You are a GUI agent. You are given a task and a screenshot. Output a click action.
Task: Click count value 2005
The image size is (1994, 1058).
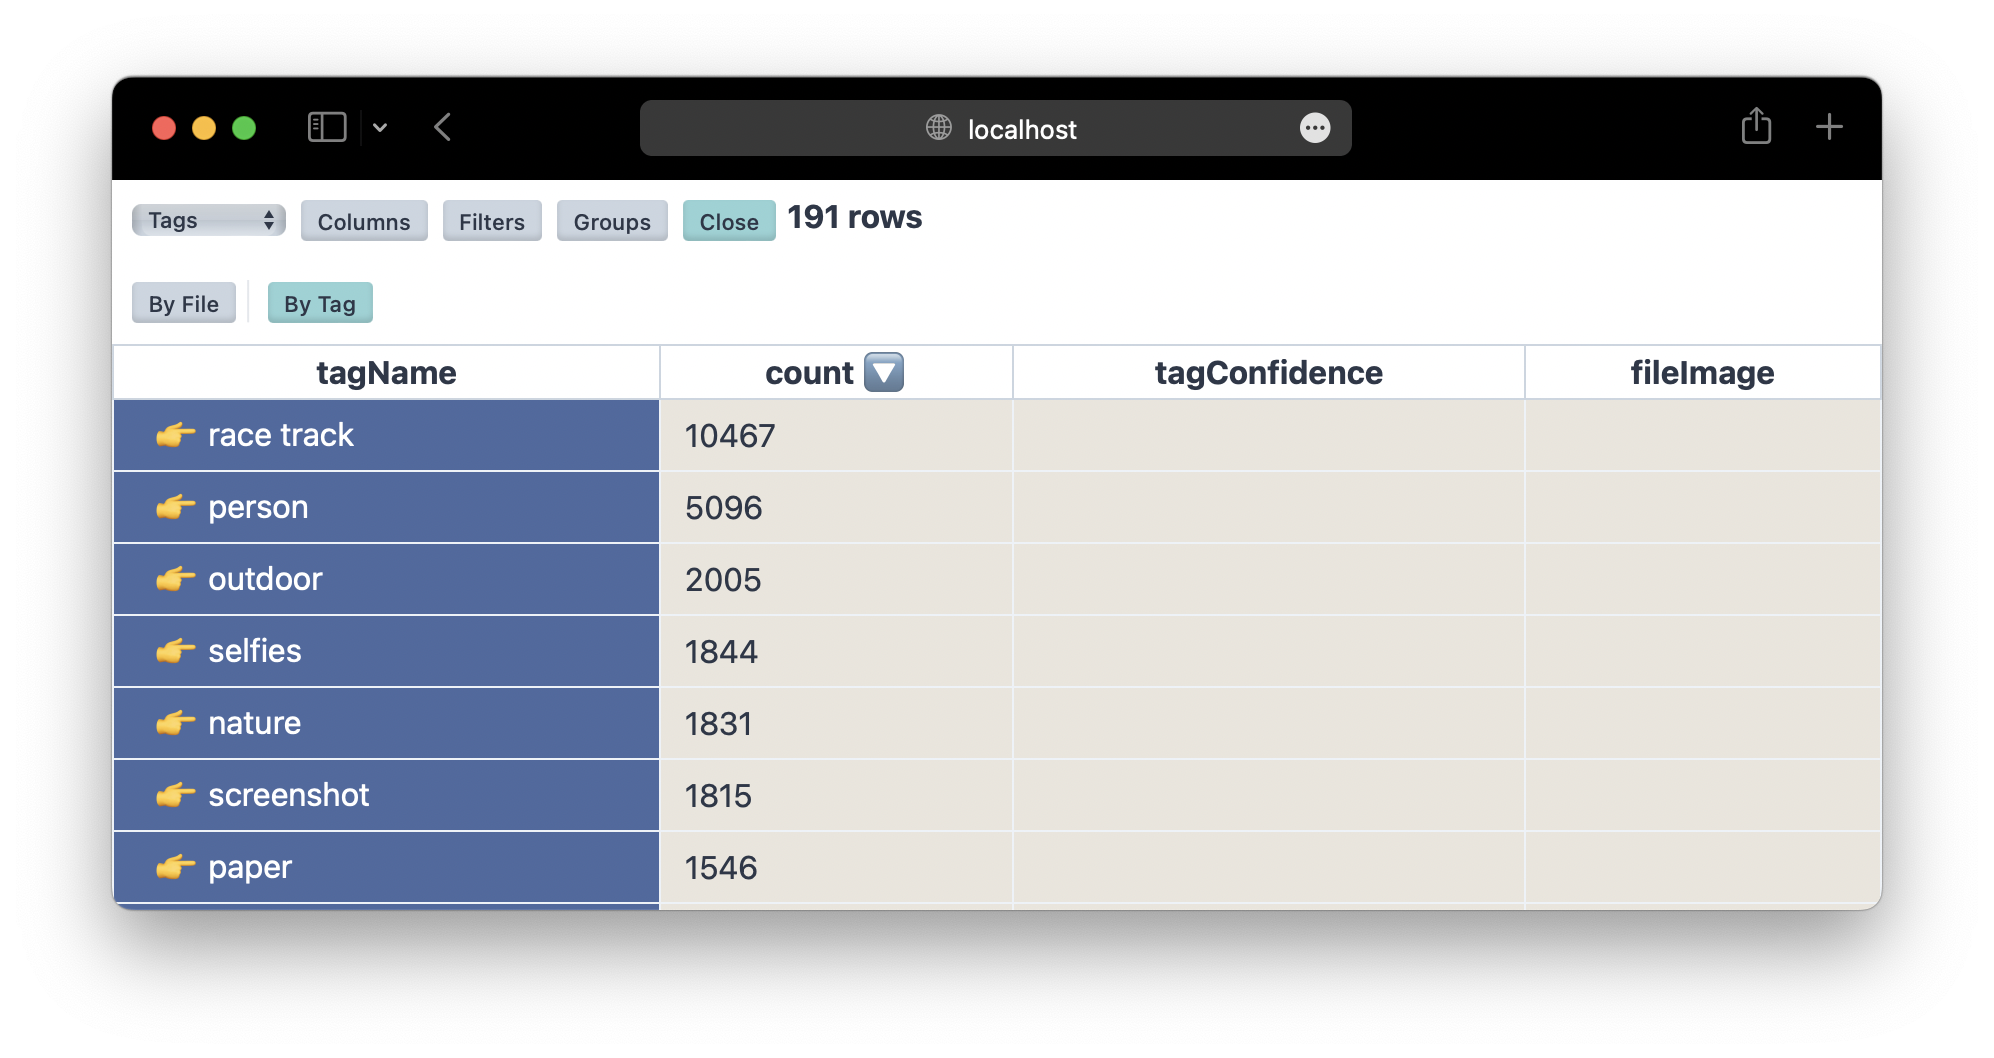coord(723,580)
